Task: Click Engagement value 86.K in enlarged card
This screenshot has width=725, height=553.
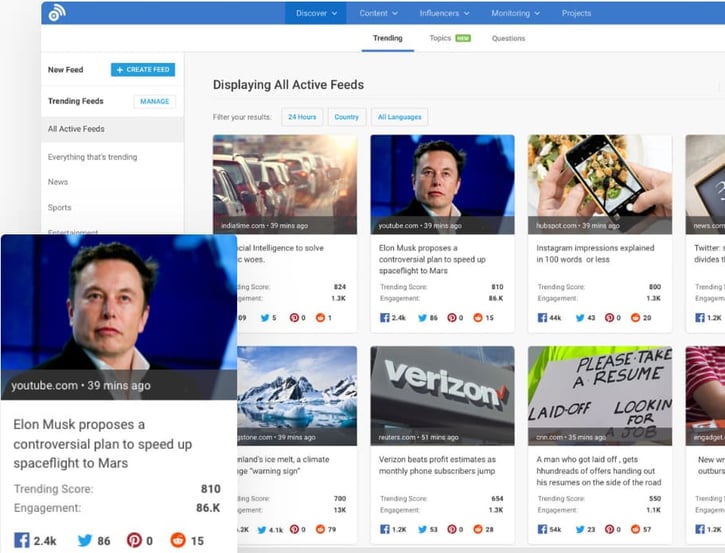Action: coord(208,508)
